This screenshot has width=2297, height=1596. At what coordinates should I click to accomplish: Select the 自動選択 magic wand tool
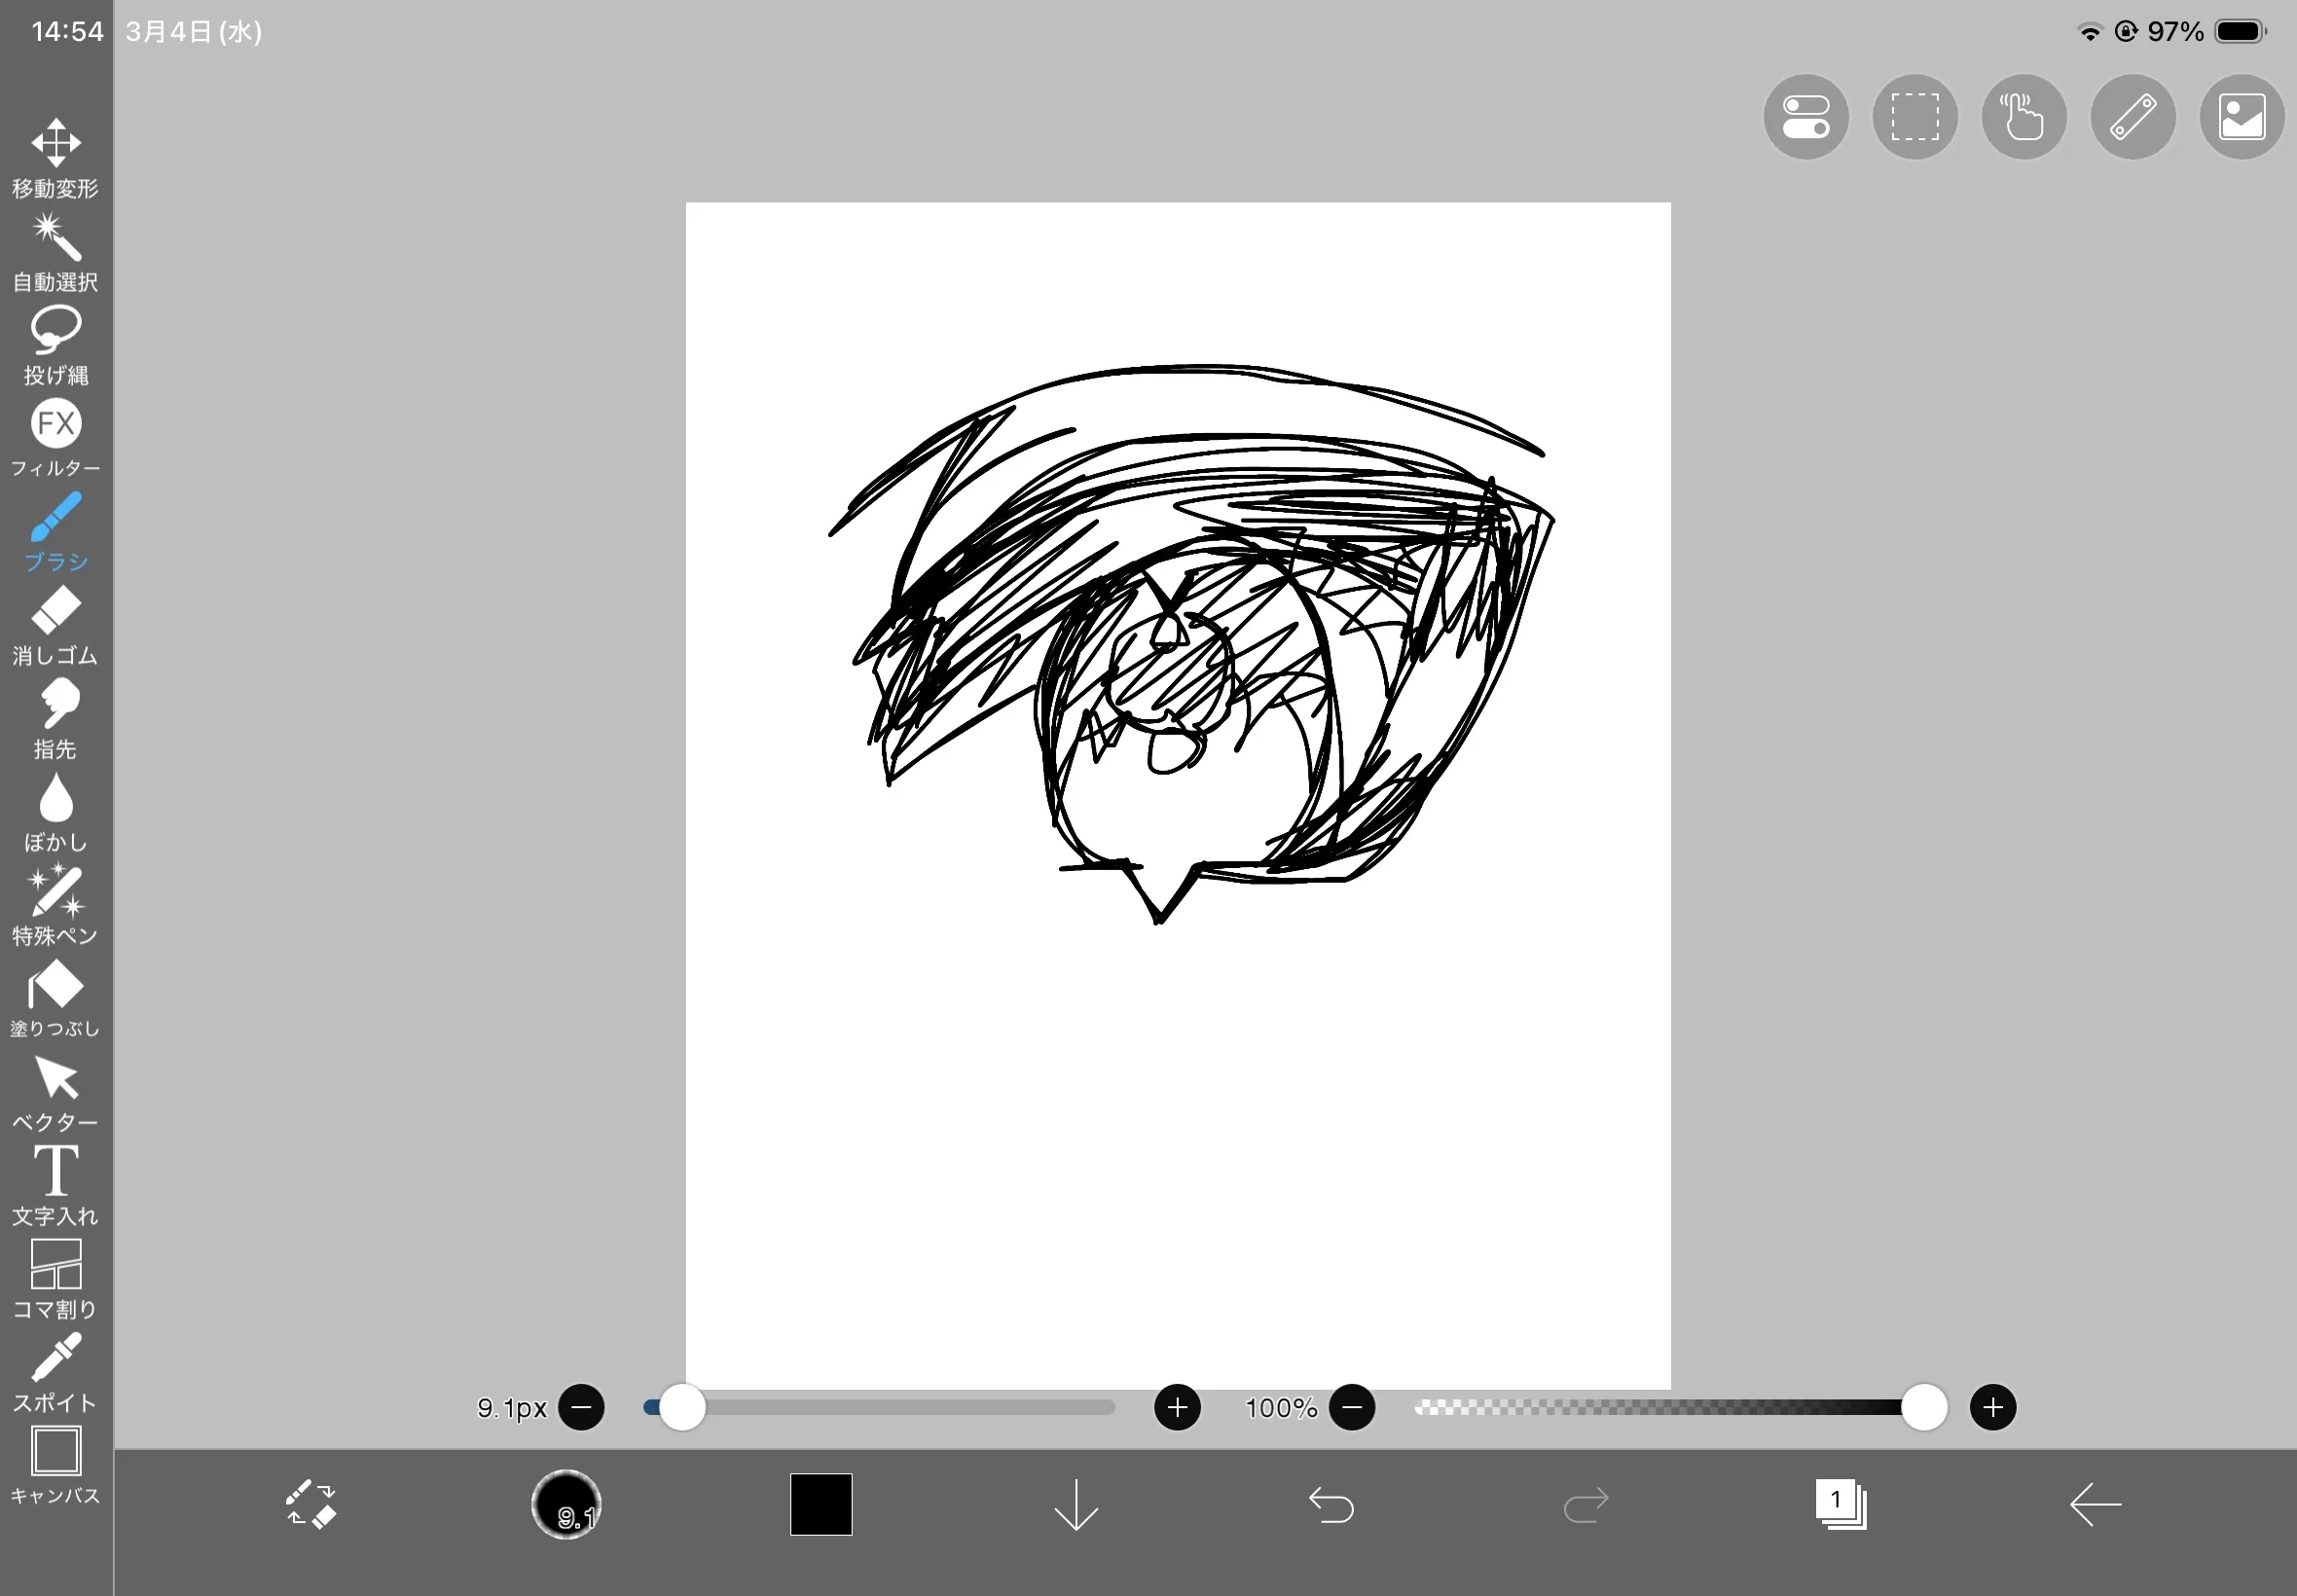tap(56, 252)
